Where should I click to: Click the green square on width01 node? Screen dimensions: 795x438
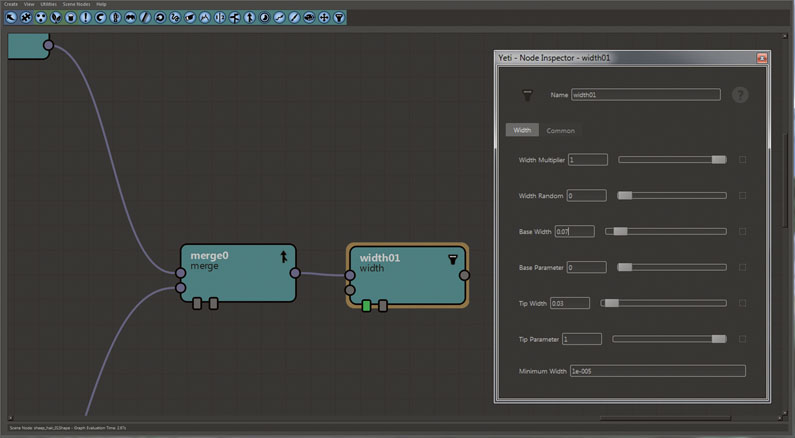[367, 305]
